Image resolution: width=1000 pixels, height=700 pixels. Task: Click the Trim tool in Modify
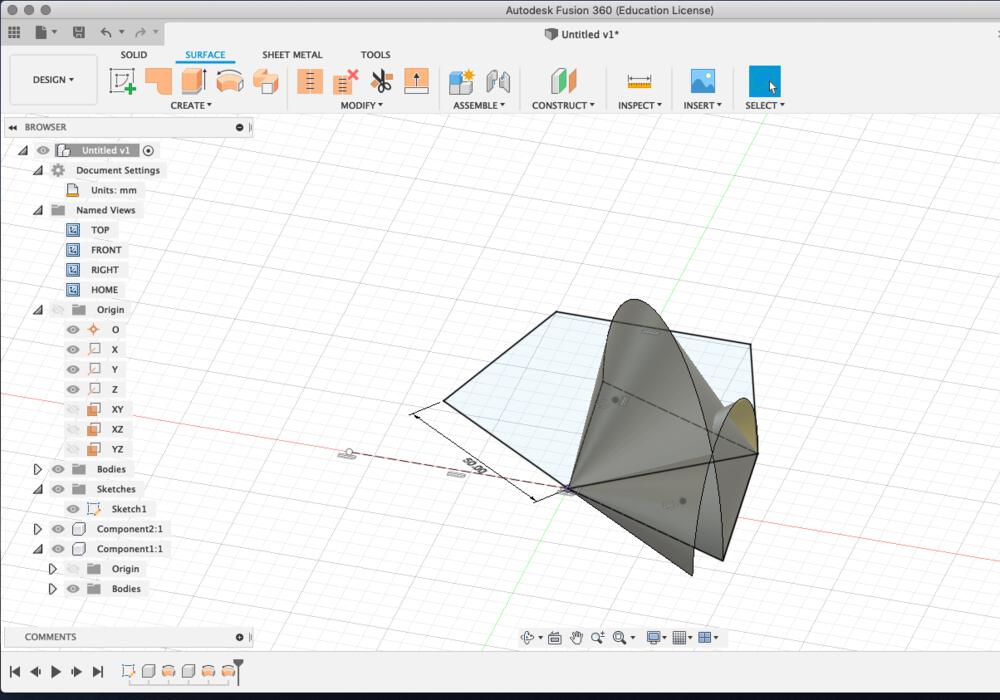coord(380,81)
